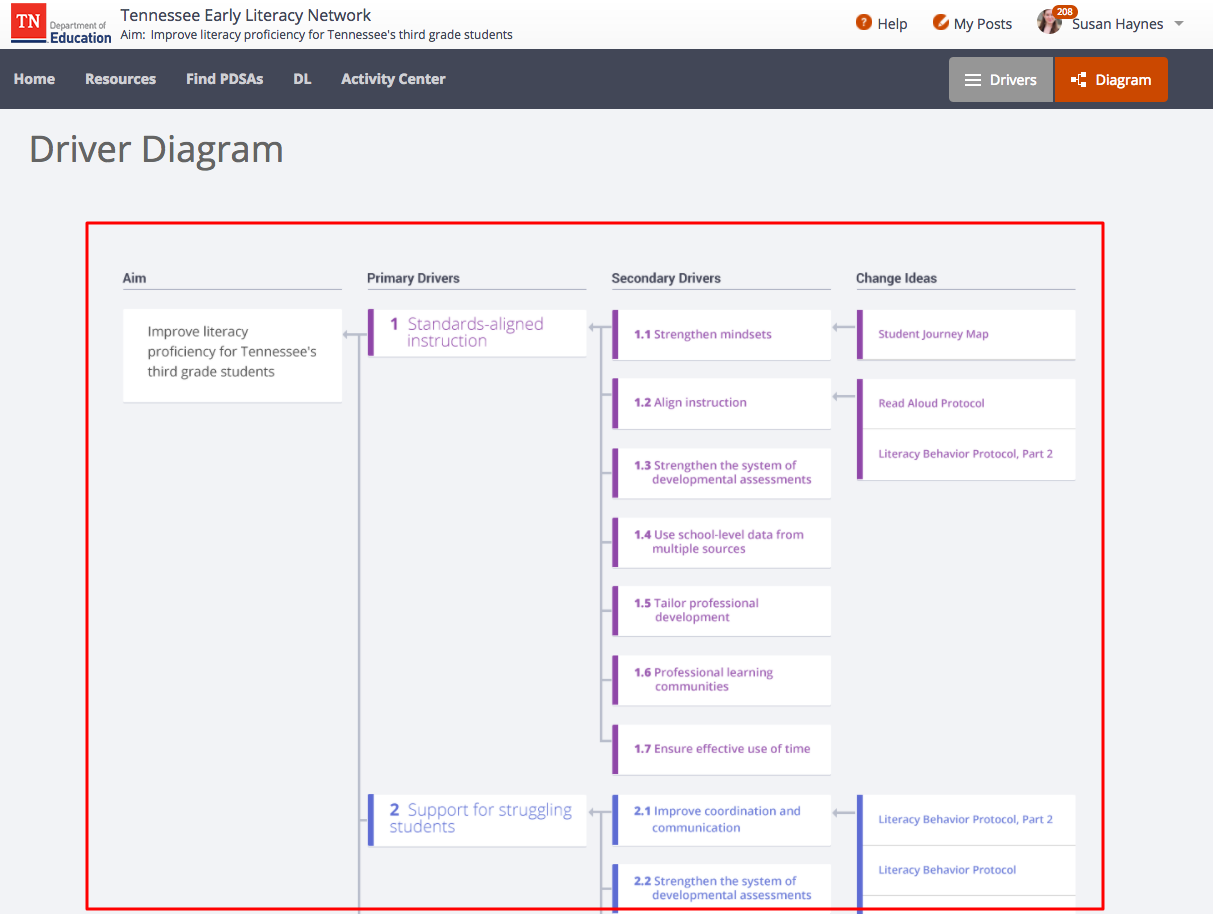Screen dimensions: 1213x914
Task: Open 1.6 Professional learning communities
Action: coord(721,680)
